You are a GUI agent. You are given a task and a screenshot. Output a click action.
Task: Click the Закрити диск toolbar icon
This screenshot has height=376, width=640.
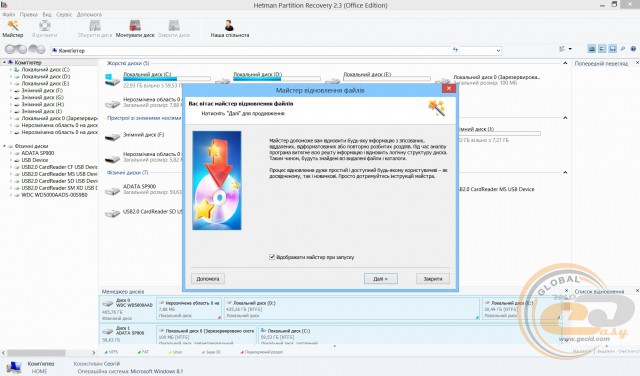pyautogui.click(x=174, y=29)
